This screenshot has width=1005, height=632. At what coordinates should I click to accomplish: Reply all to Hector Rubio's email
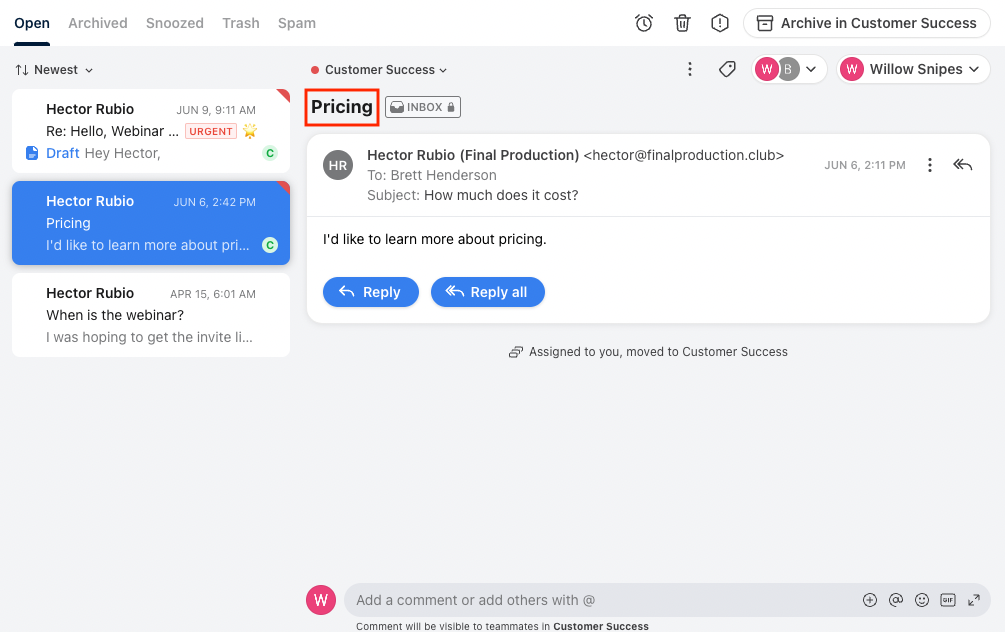point(488,292)
